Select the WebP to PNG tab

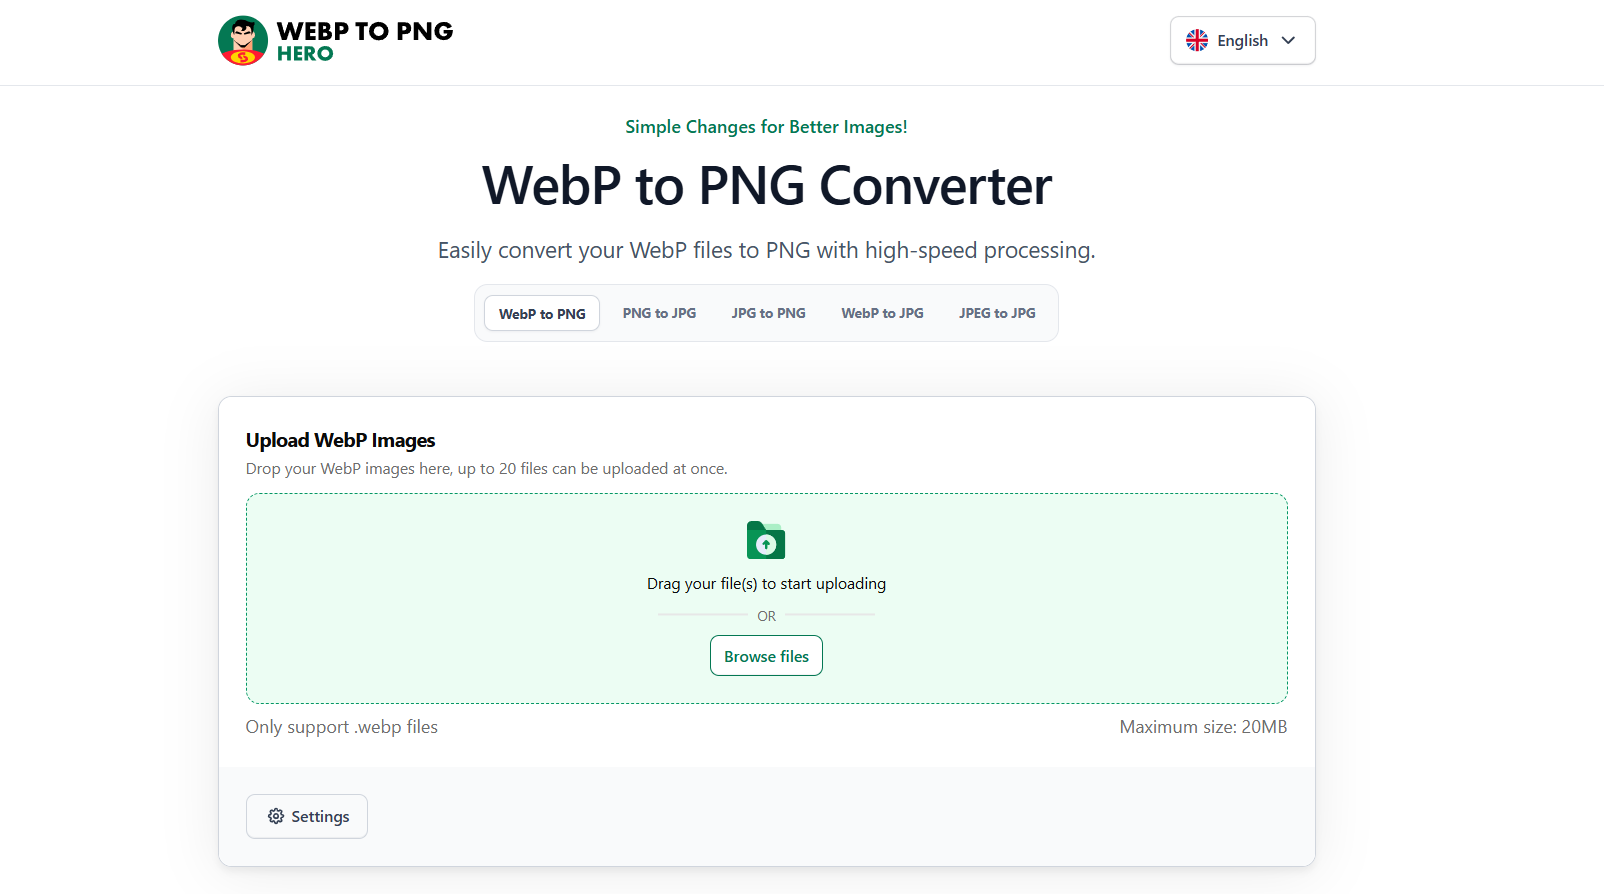[542, 314]
